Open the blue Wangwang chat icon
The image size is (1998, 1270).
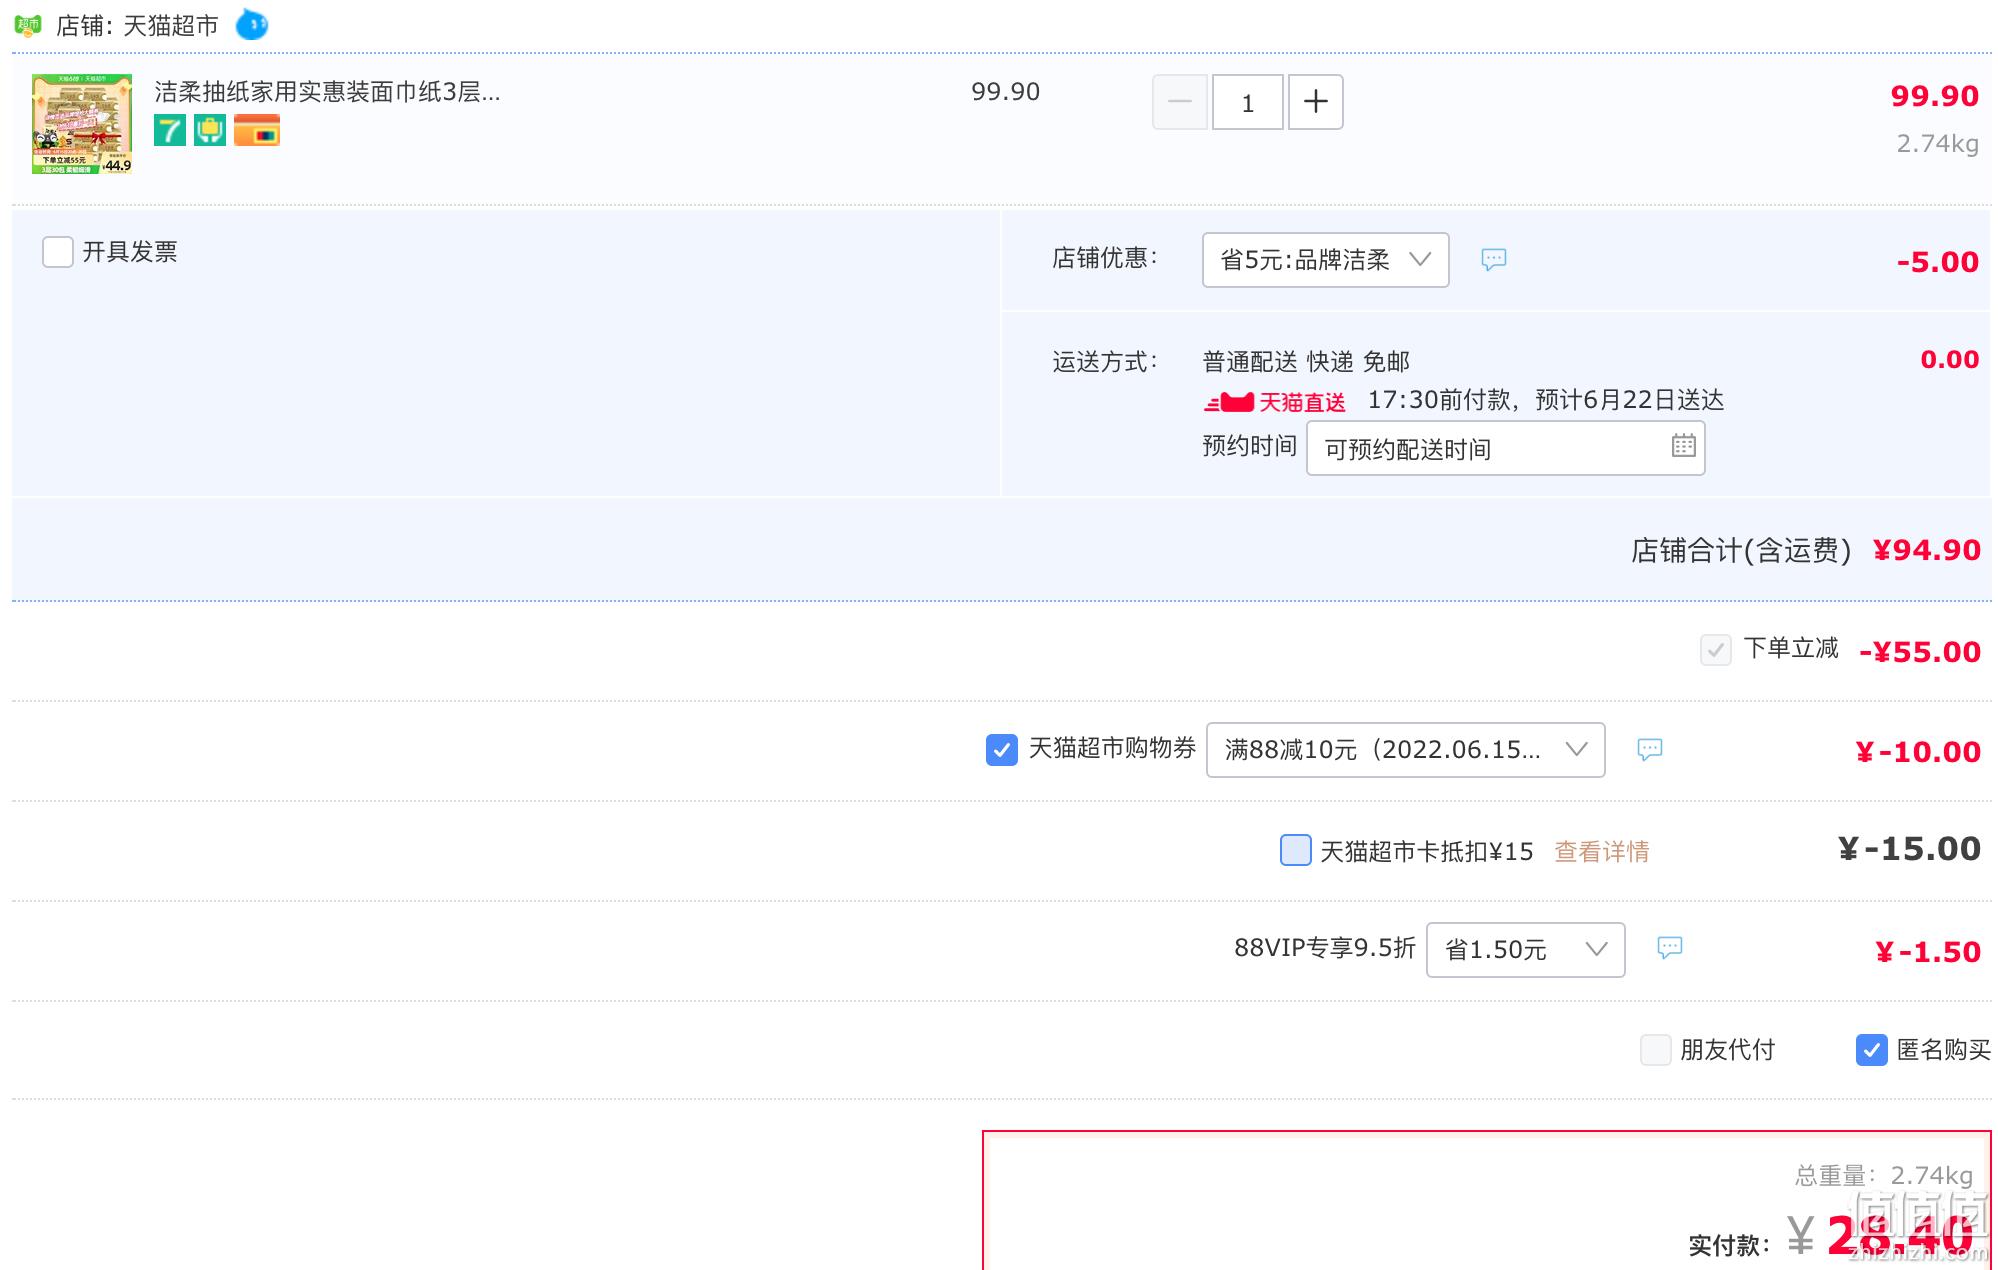252,24
